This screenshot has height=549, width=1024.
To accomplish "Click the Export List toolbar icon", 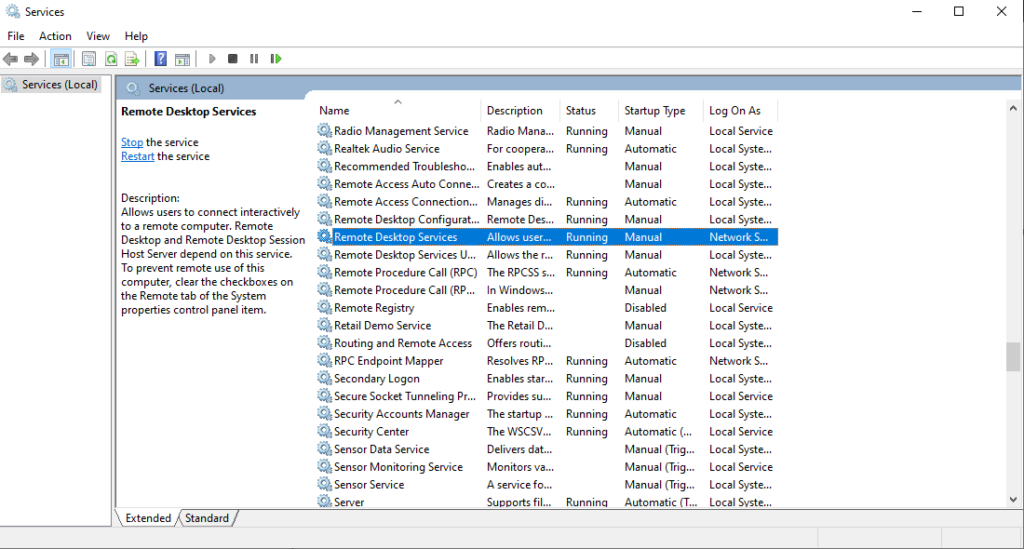I will tap(131, 59).
